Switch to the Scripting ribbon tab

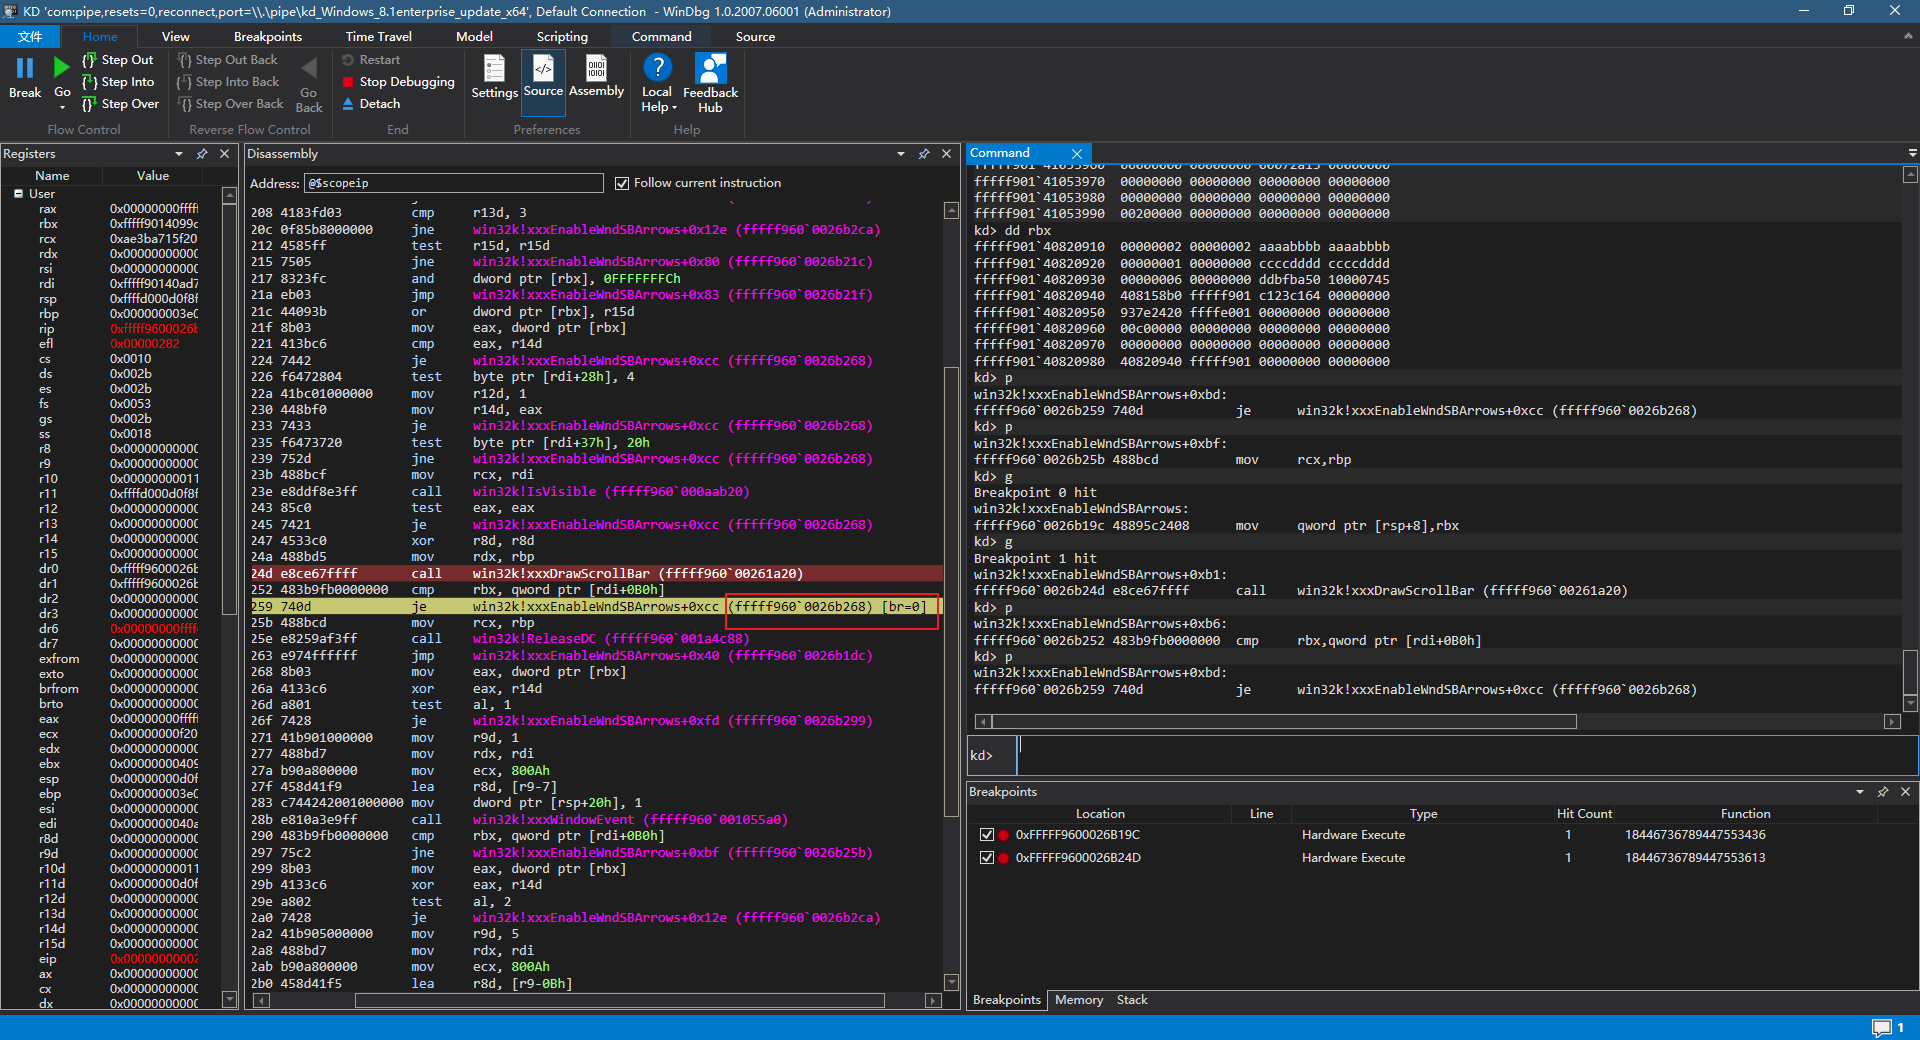click(562, 37)
